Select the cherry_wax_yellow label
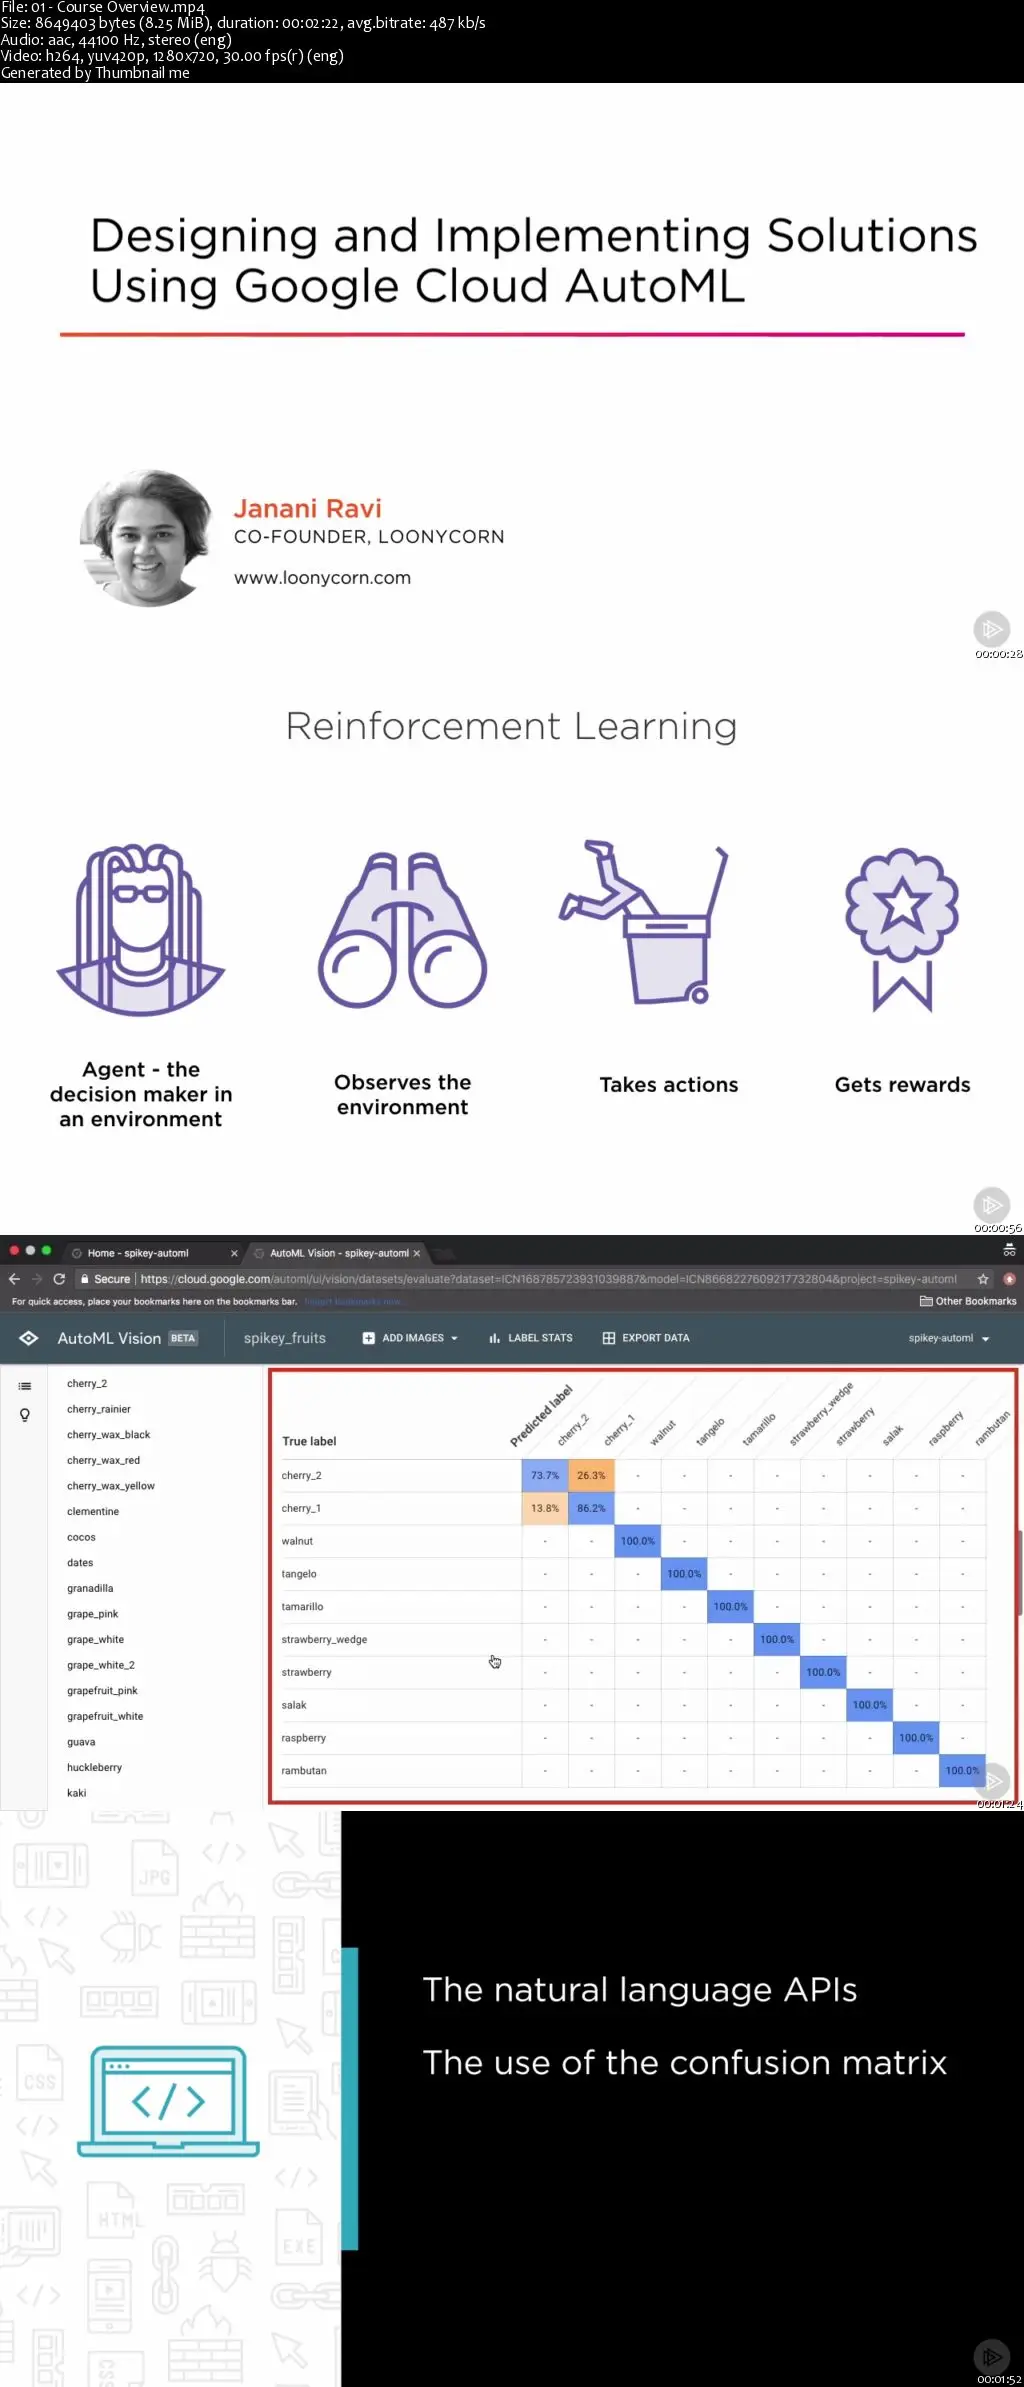1024x2387 pixels. click(111, 1486)
